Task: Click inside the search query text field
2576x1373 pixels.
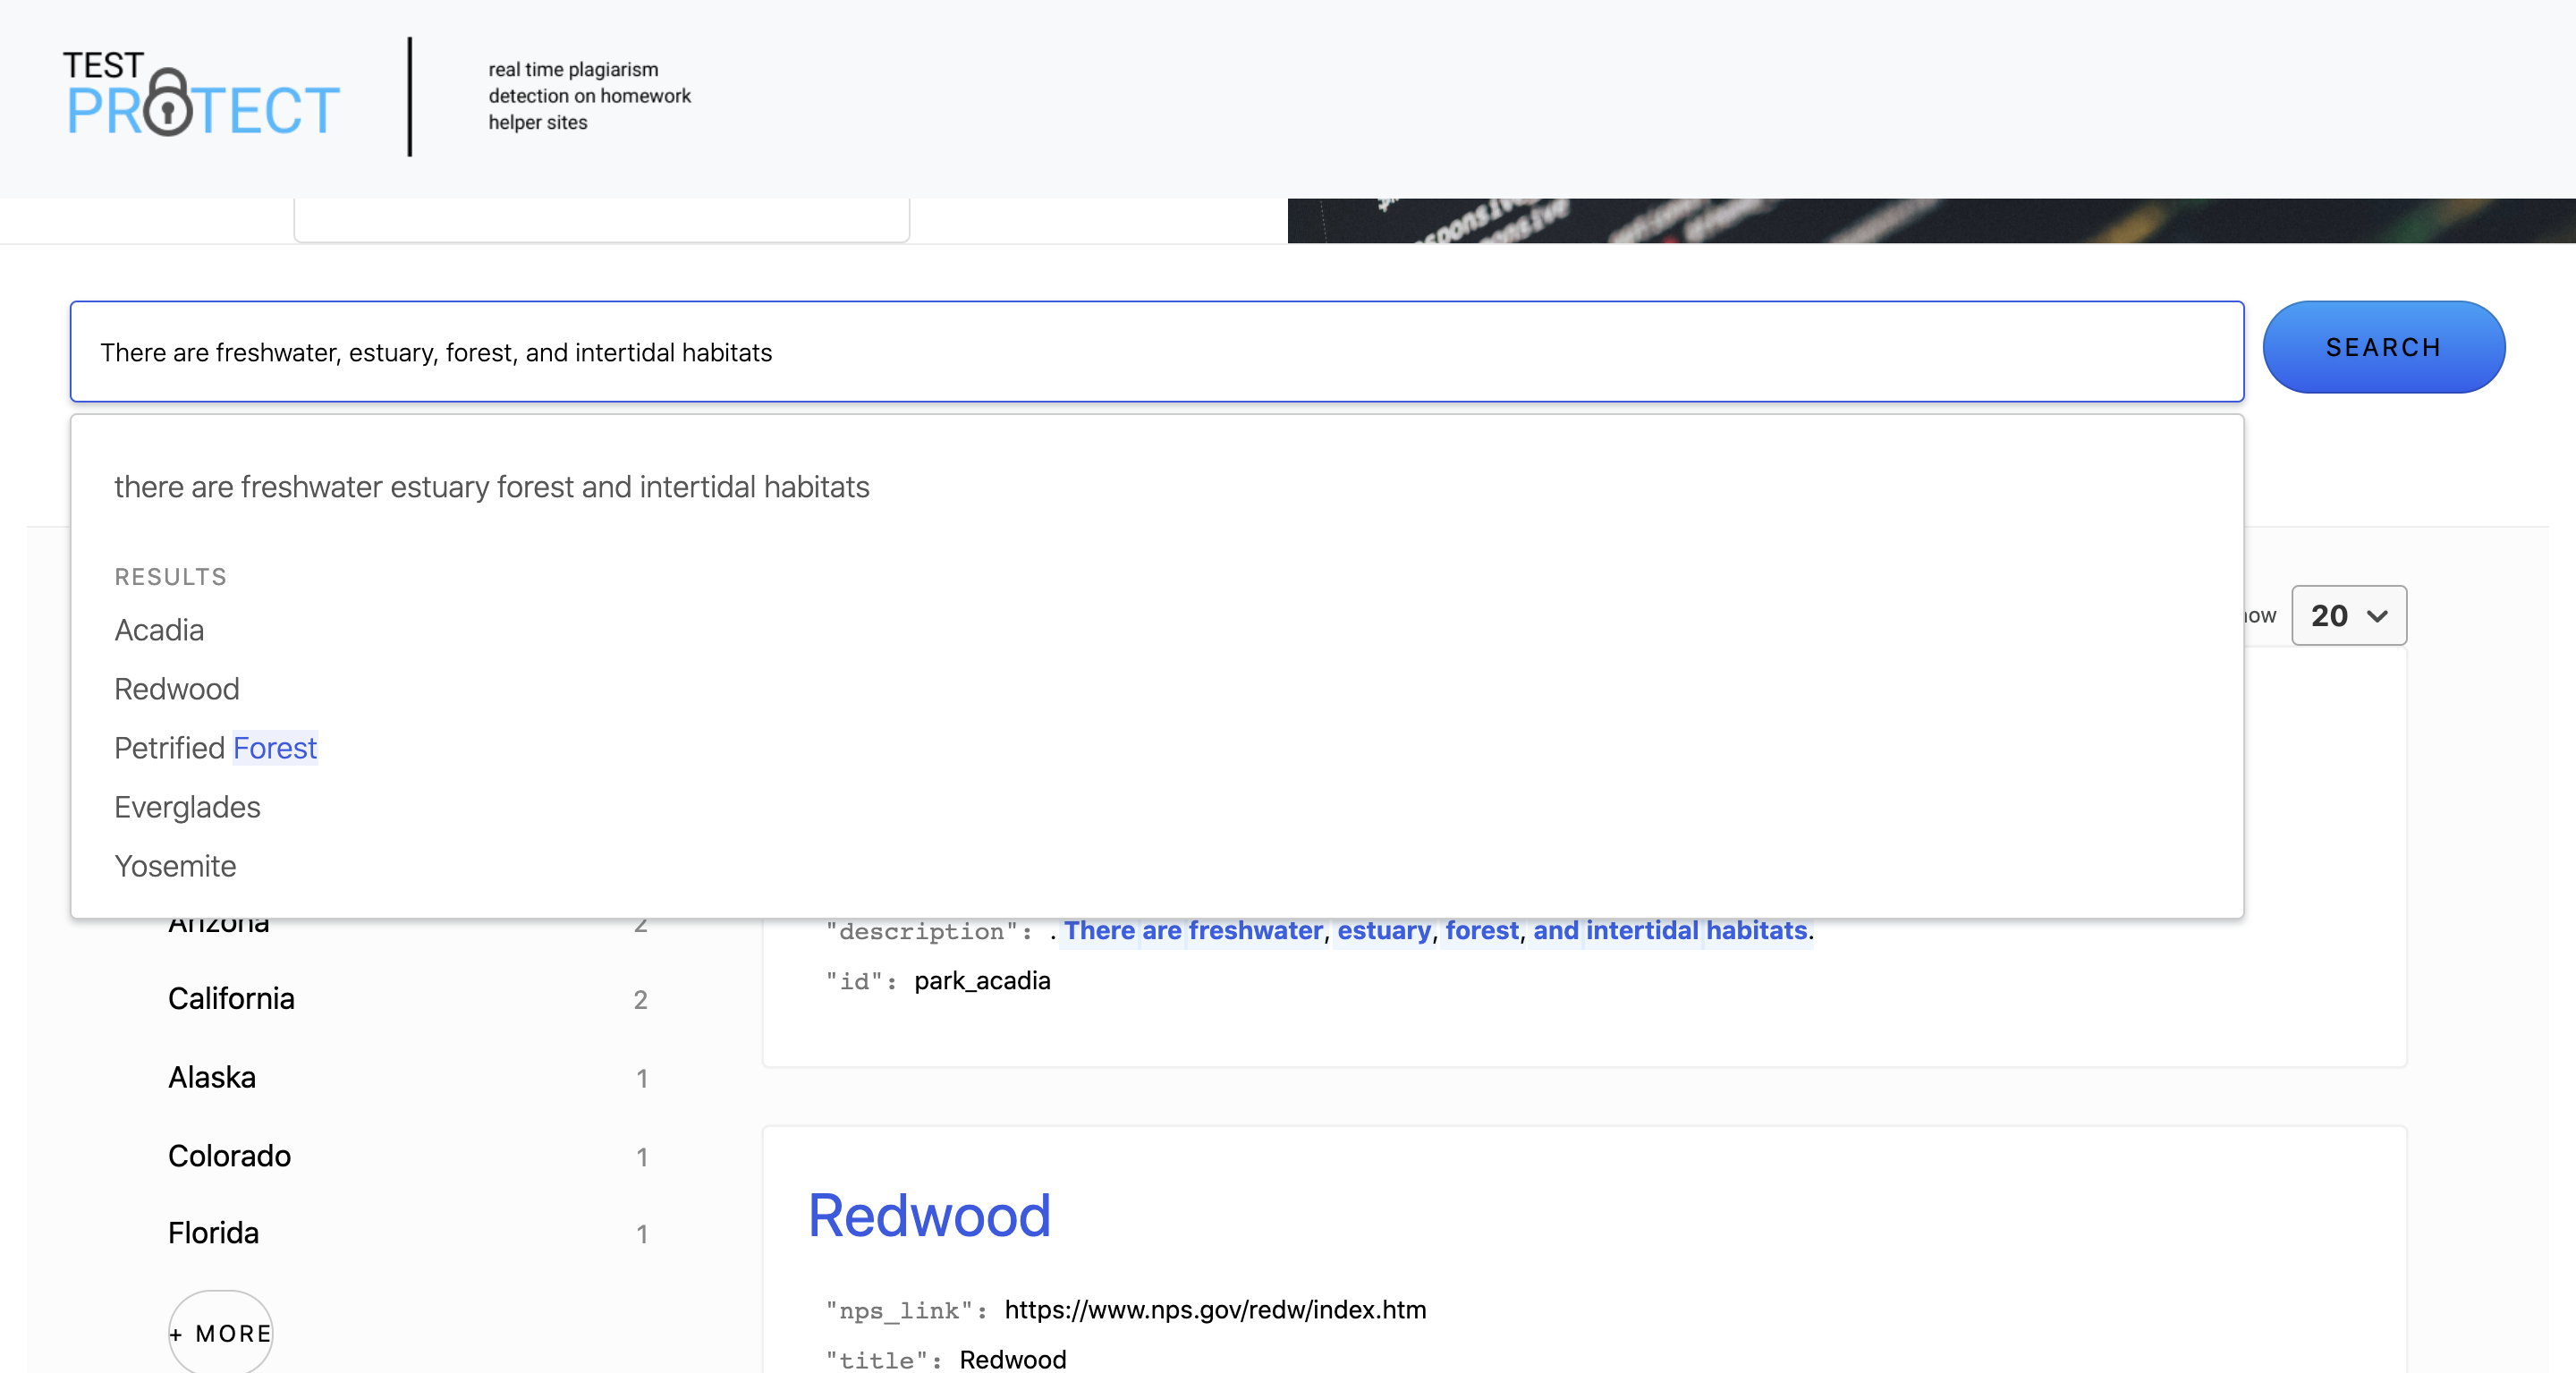Action: coord(1155,352)
